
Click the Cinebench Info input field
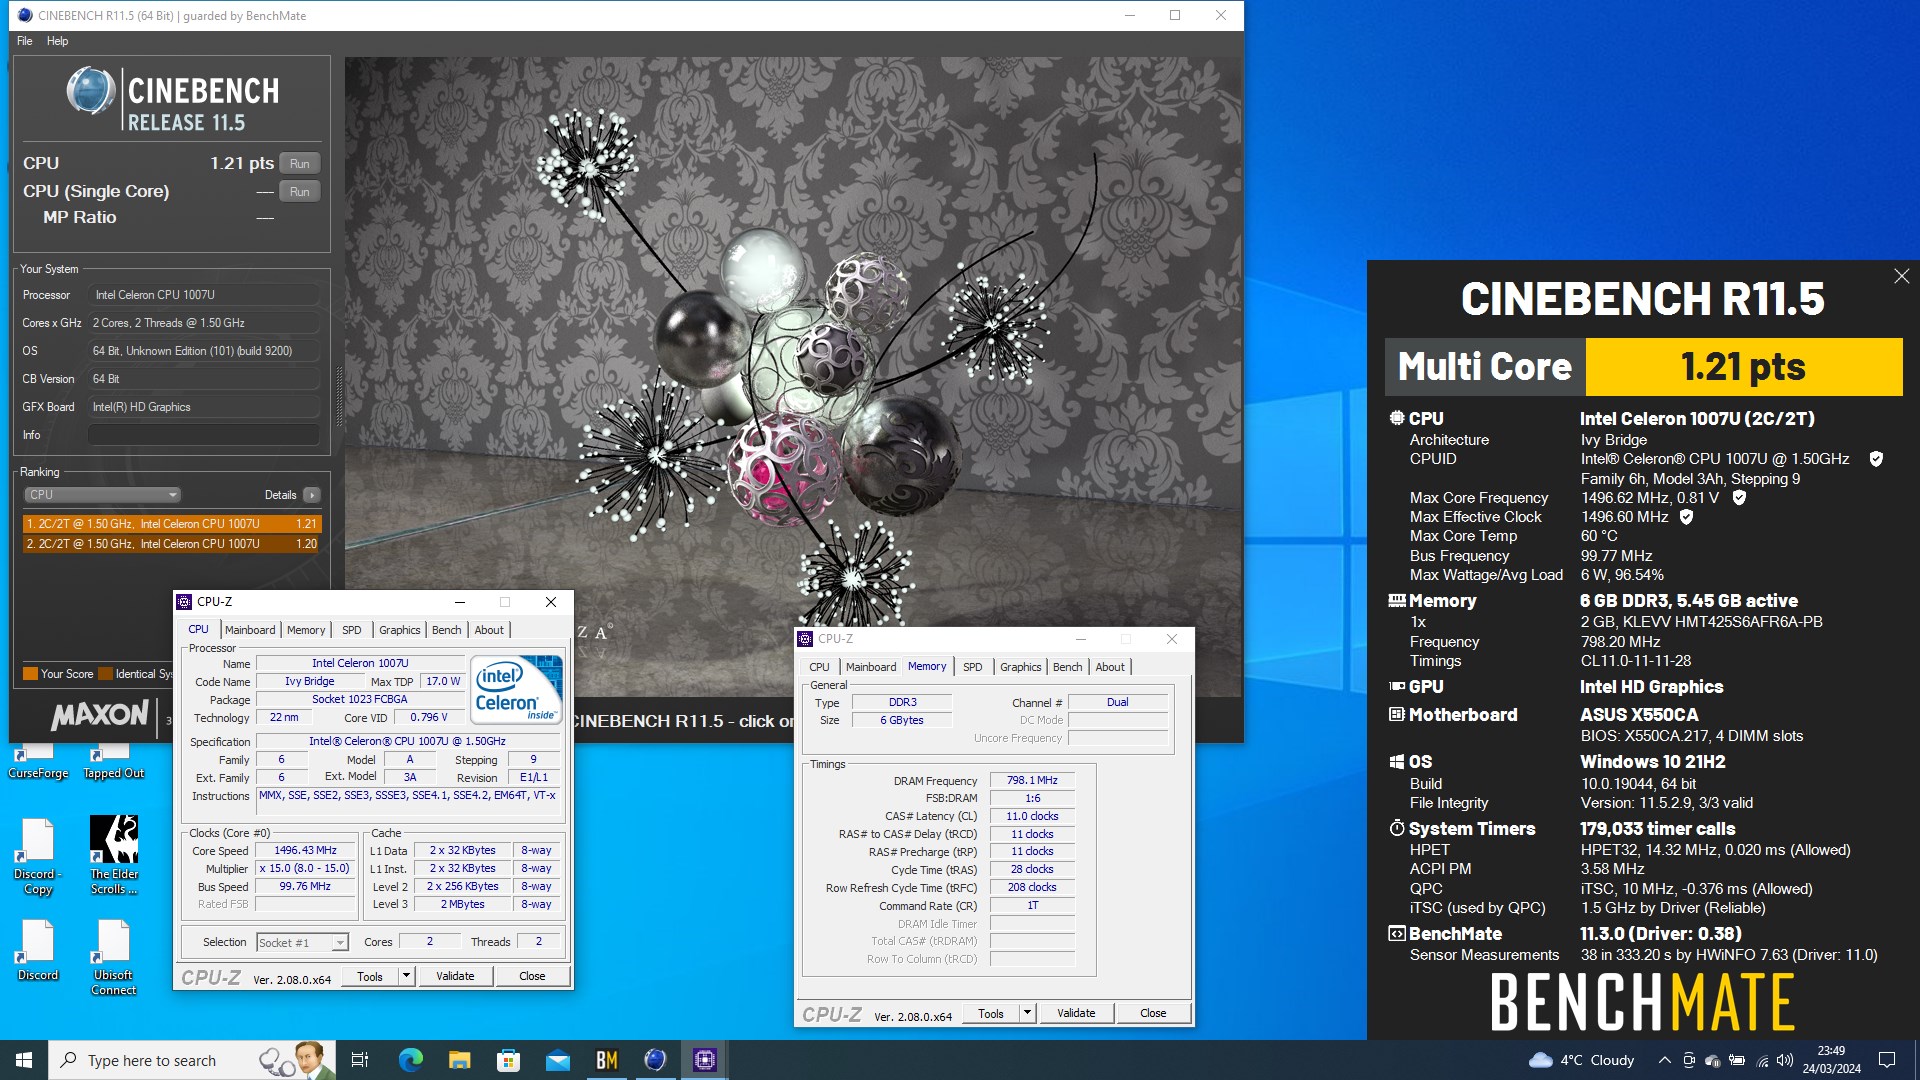204,435
